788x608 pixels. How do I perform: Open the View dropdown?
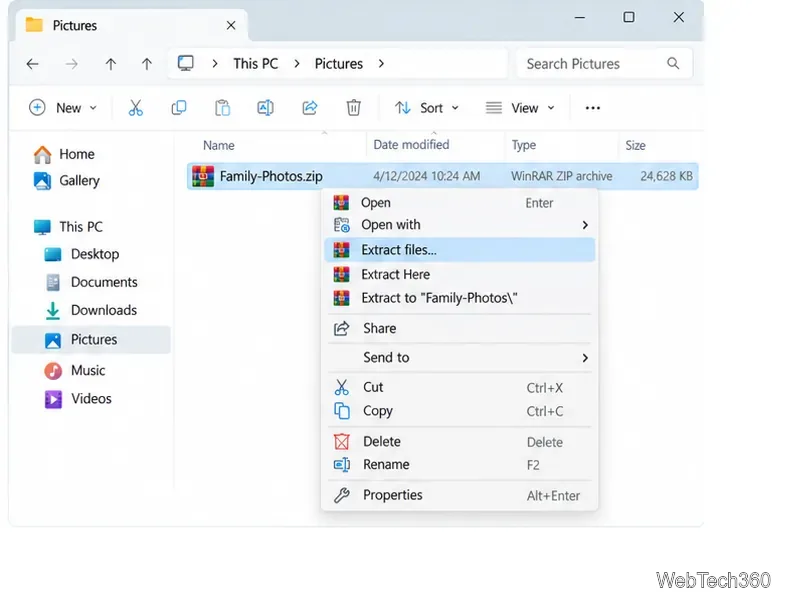520,108
